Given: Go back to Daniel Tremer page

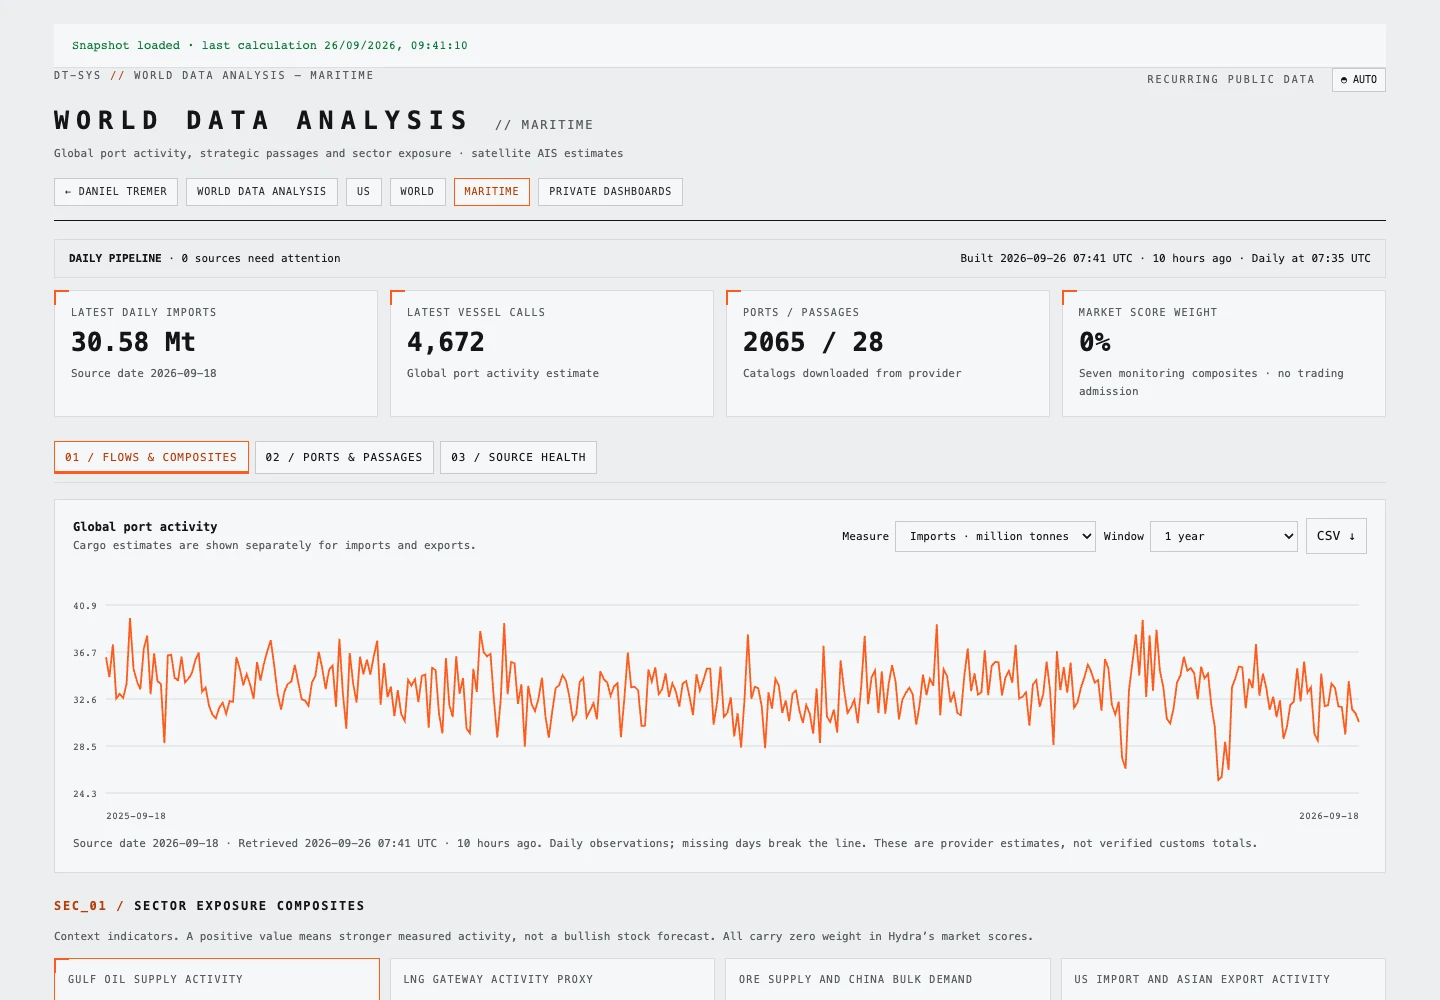Looking at the screenshot, I should point(116,192).
